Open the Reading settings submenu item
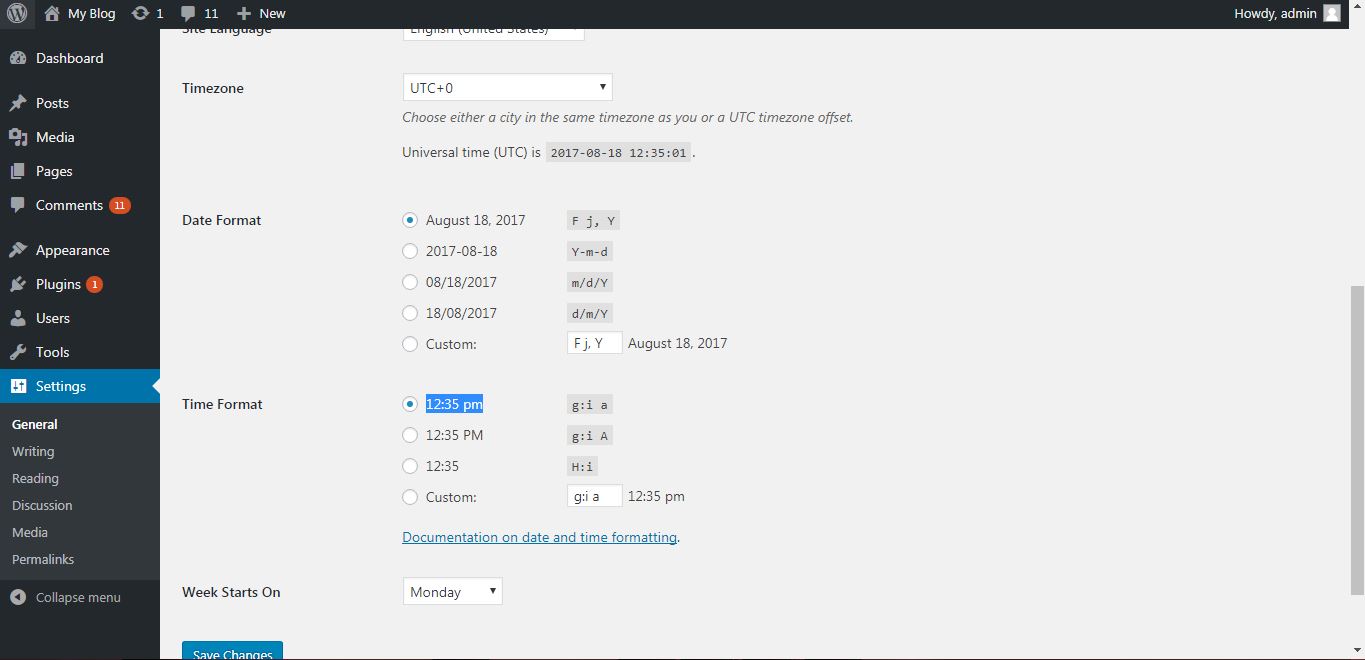The height and width of the screenshot is (660, 1365). click(x=35, y=478)
